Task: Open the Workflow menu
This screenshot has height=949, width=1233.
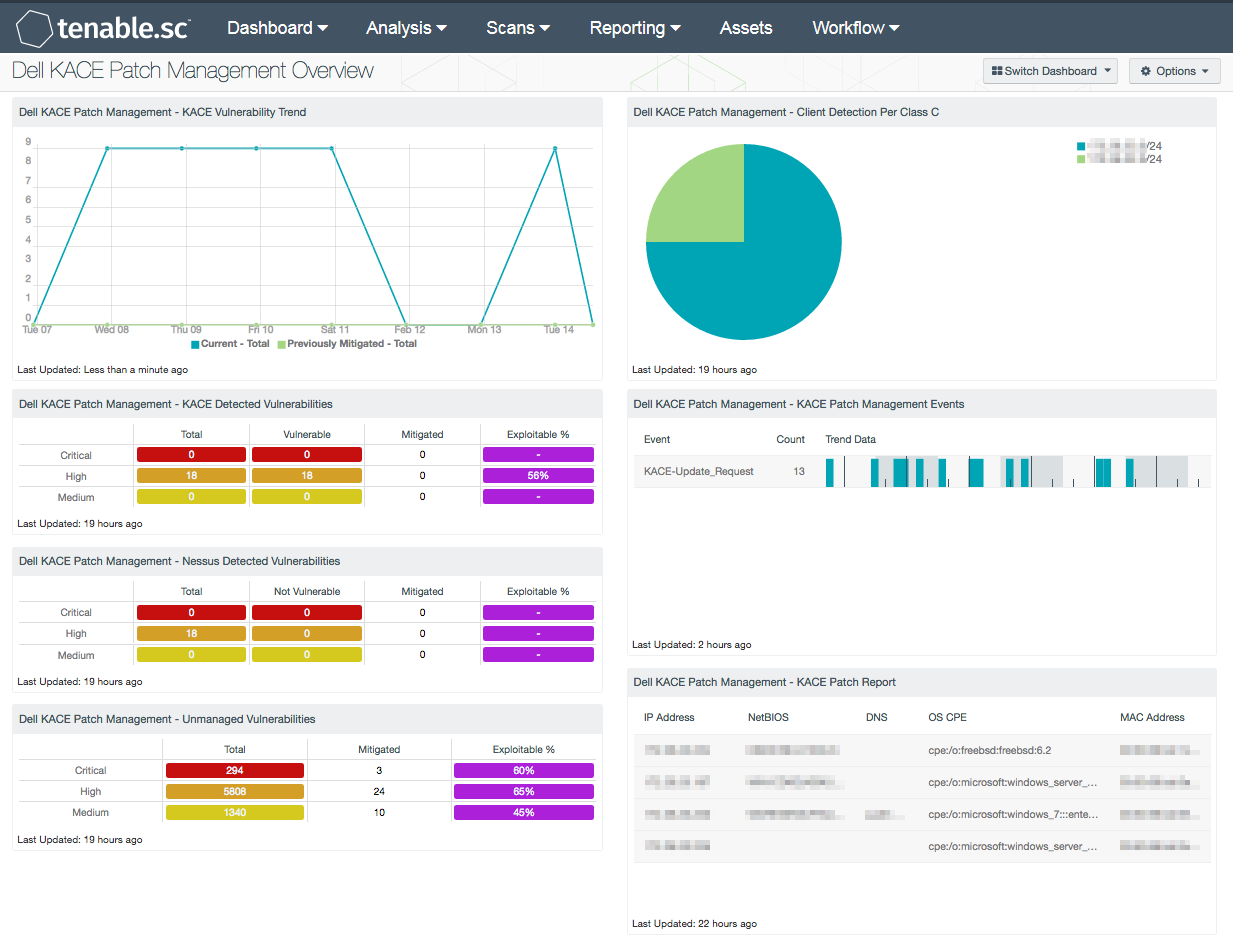Action: [x=856, y=28]
